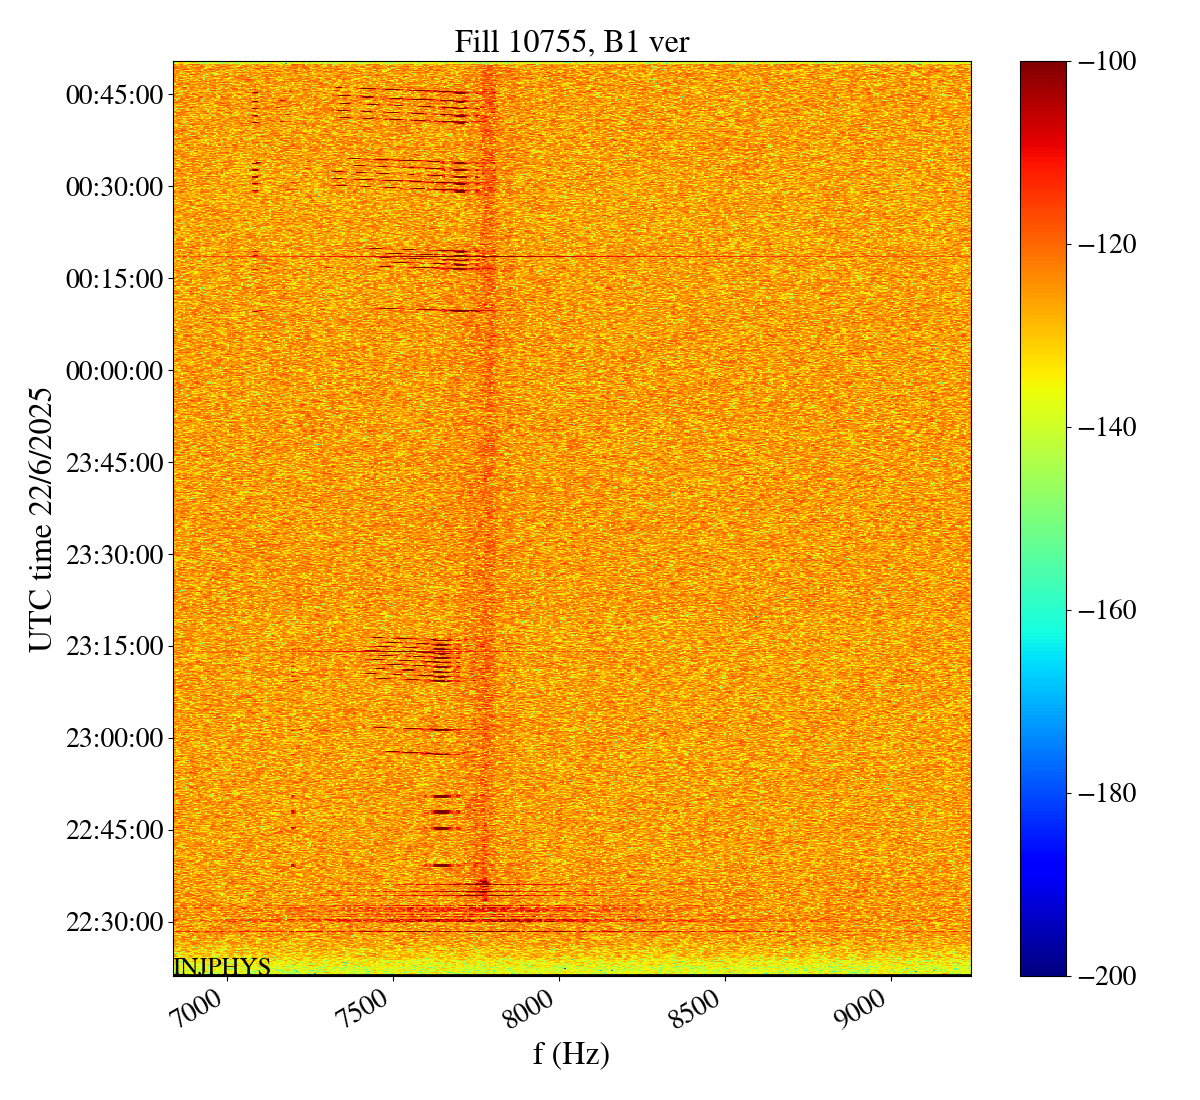
Task: Click the 23:15:00 time tick label
Action: (114, 646)
